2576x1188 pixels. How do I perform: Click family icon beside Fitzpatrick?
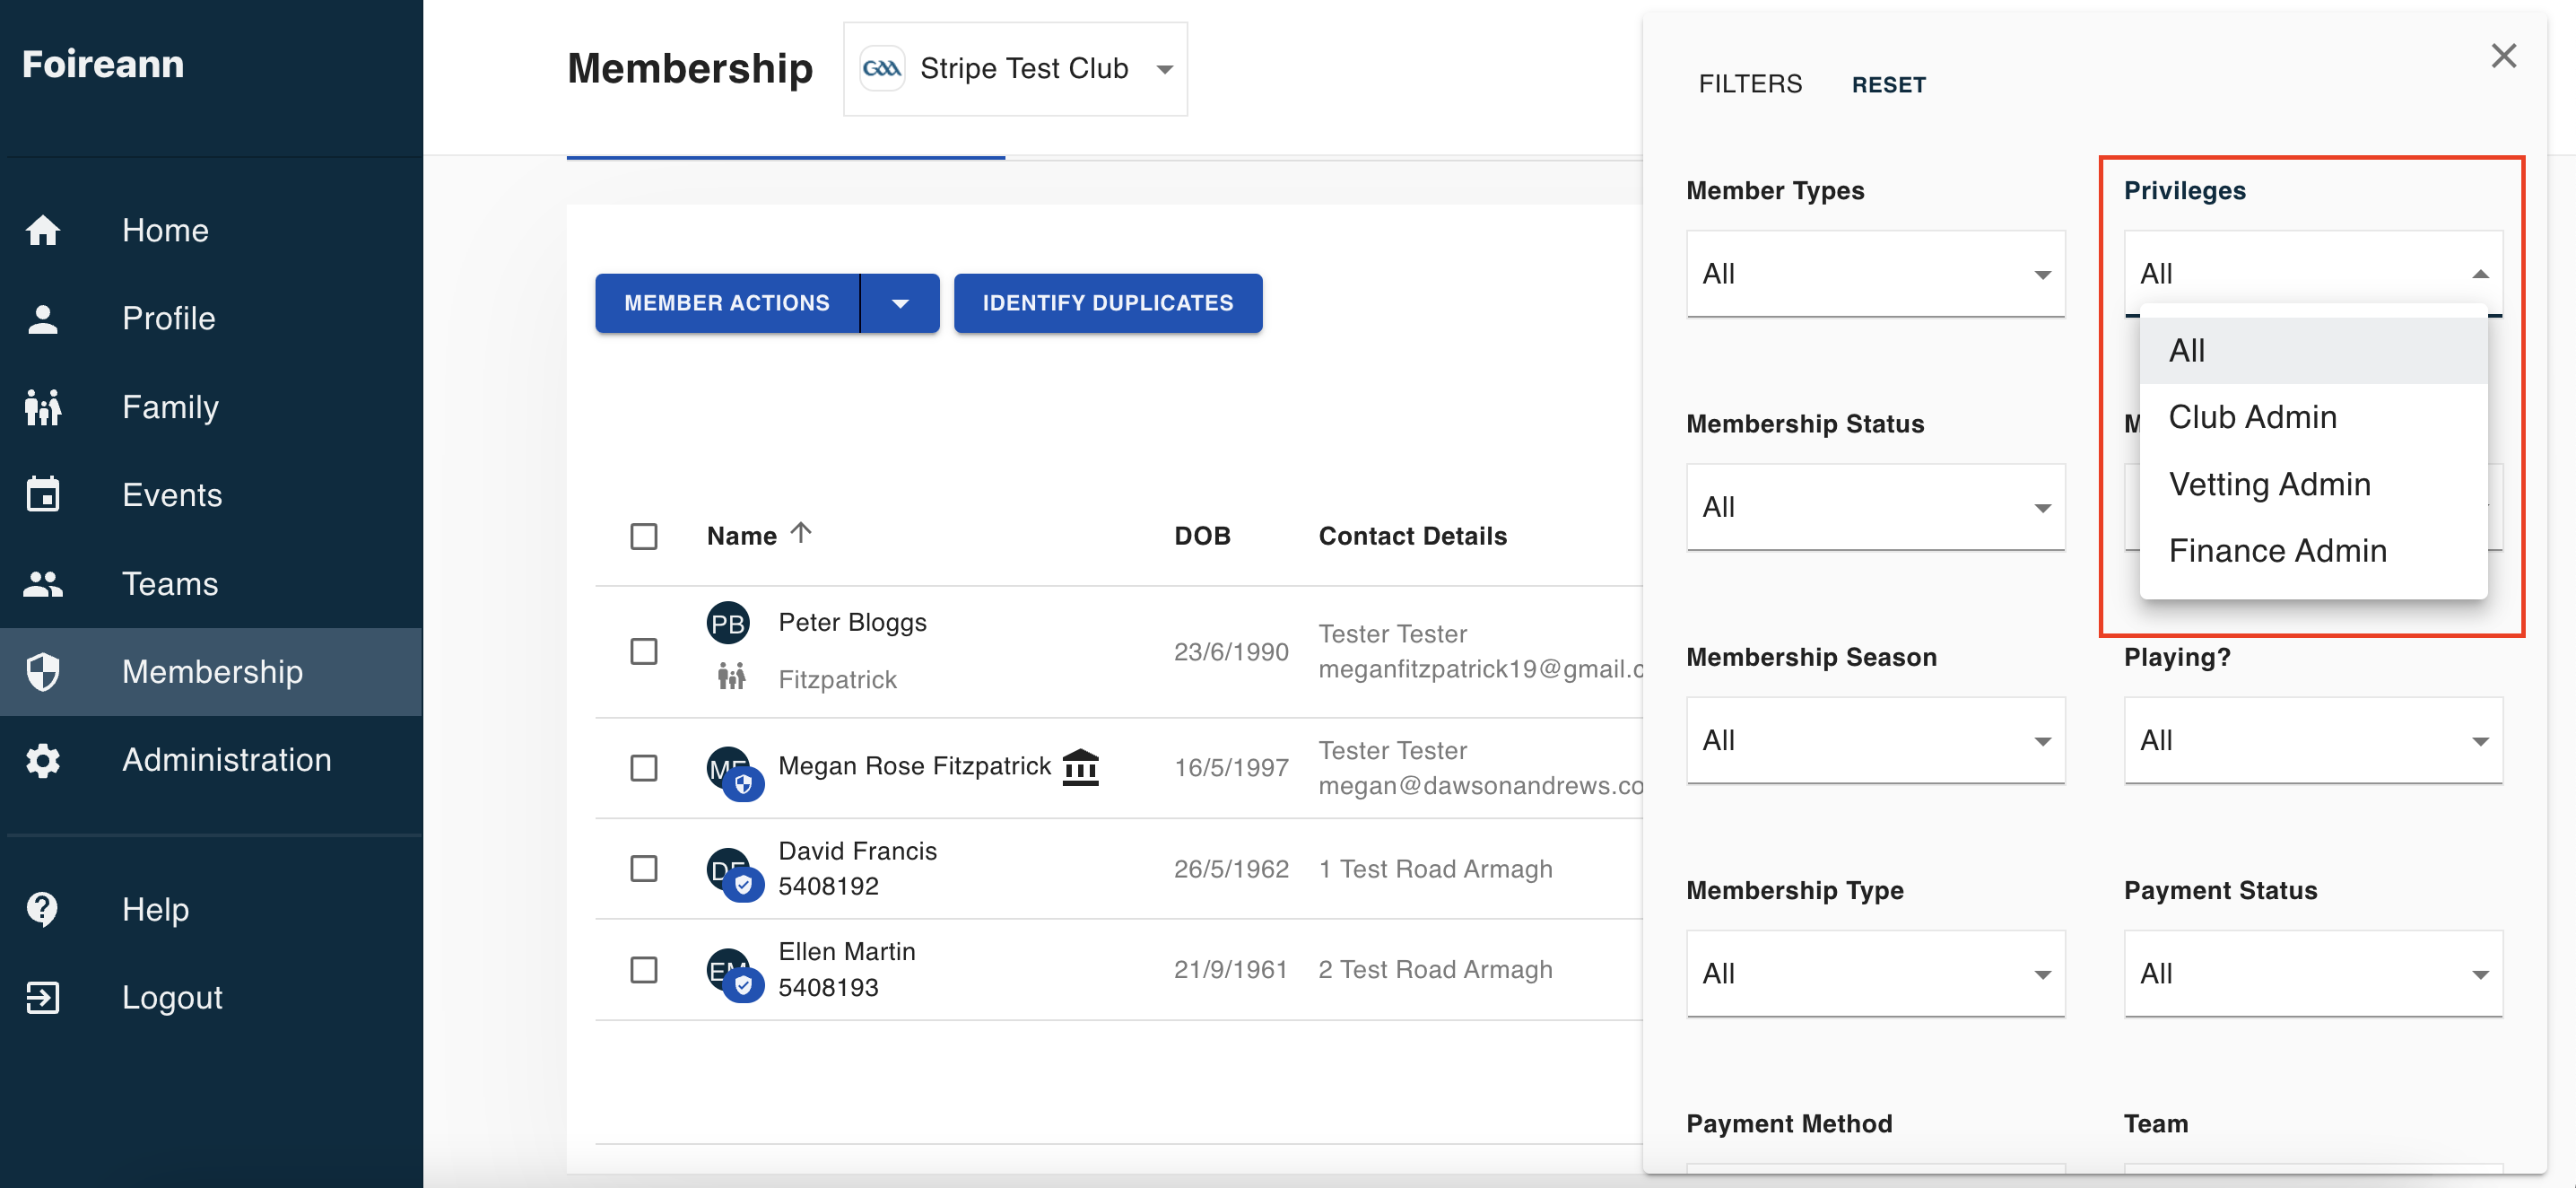pyautogui.click(x=731, y=677)
